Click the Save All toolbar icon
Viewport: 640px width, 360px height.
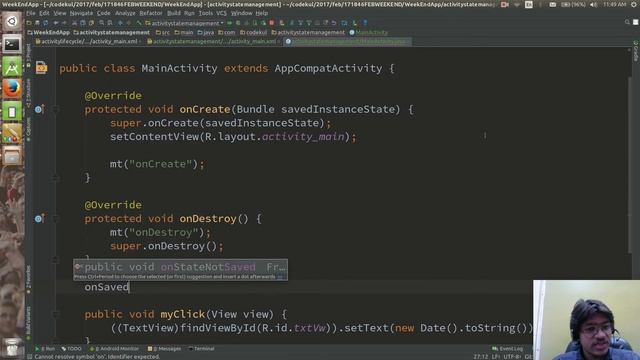37,23
